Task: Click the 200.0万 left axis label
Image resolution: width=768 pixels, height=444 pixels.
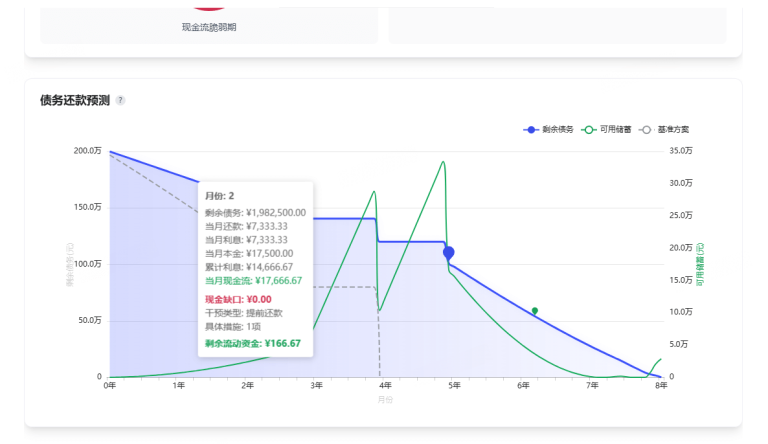Action: coord(88,151)
